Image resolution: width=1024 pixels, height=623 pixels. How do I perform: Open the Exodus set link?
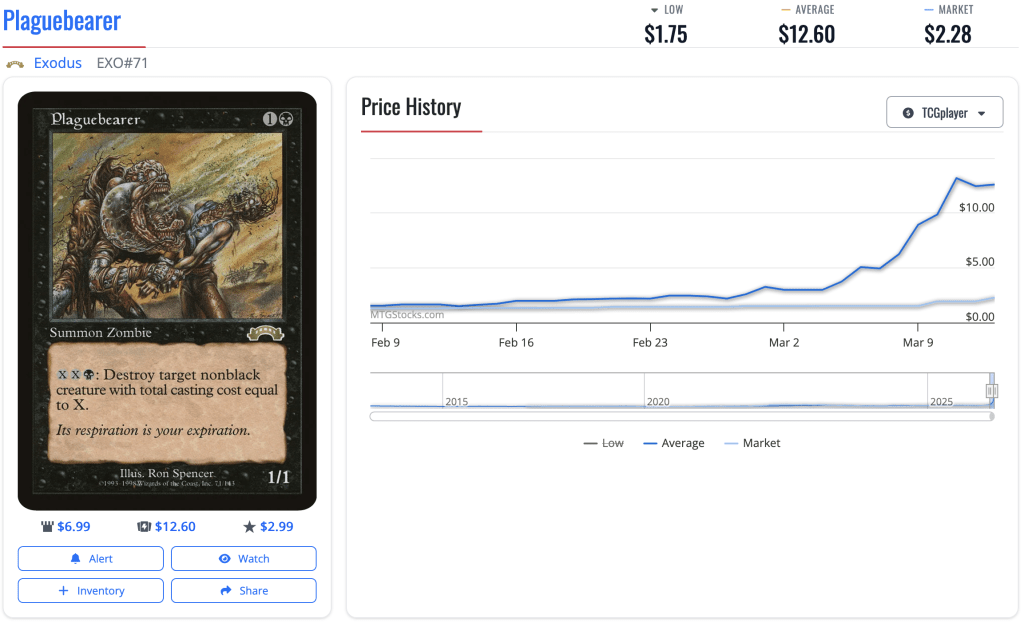(x=58, y=63)
